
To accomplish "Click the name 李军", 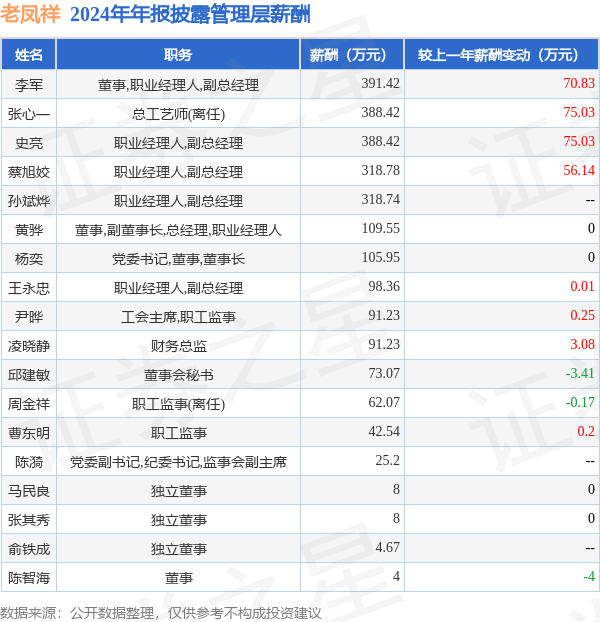I will click(29, 85).
